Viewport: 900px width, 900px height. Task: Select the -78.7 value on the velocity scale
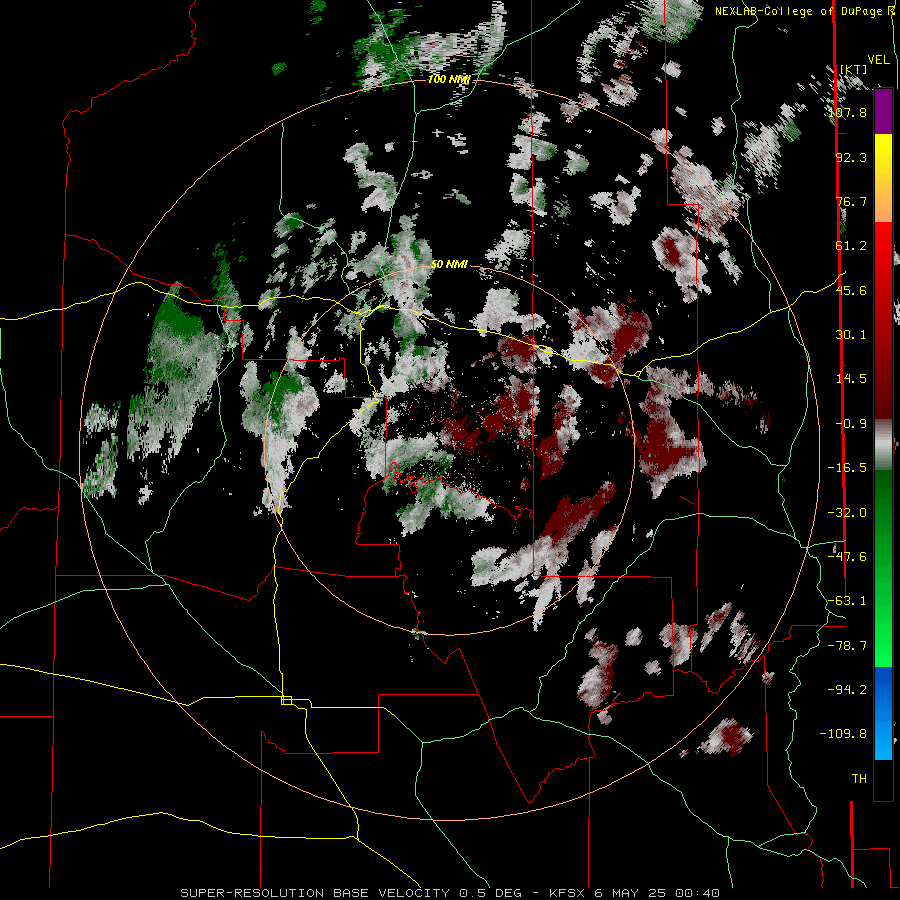[x=848, y=646]
